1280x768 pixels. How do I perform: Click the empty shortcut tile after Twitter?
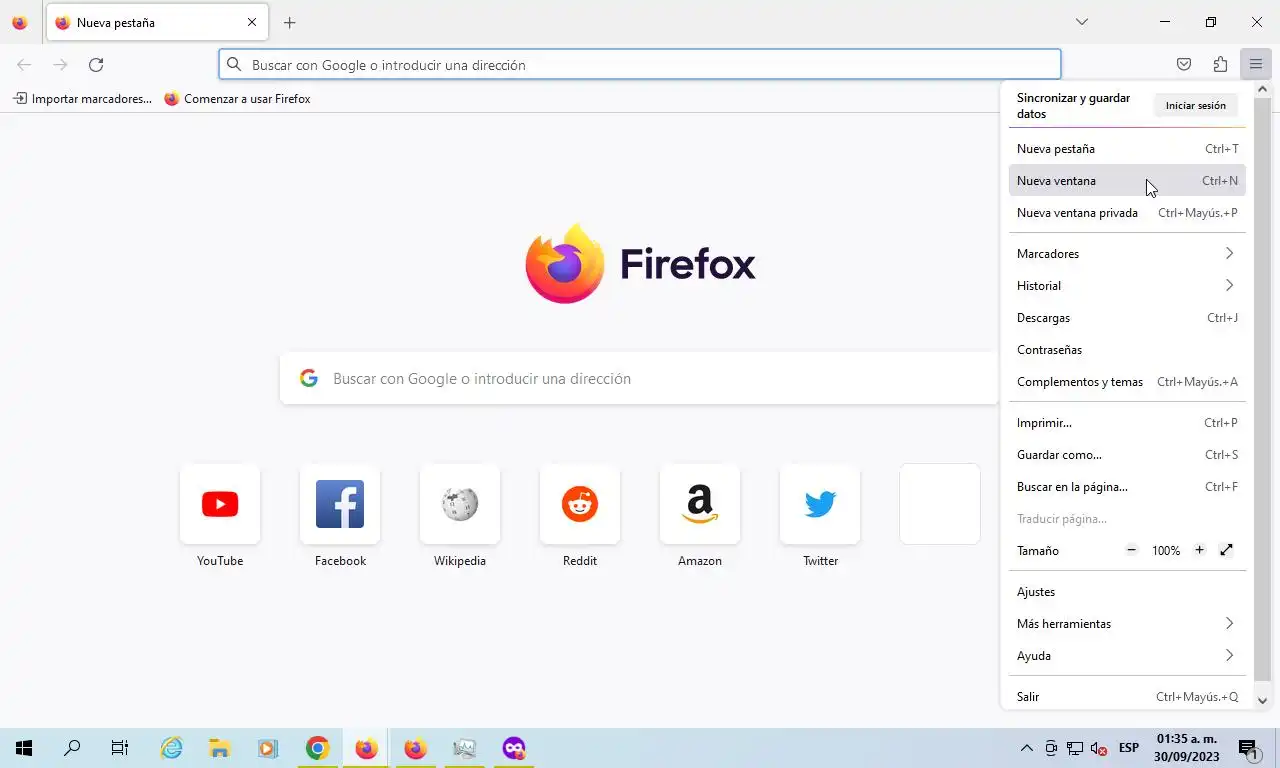point(940,504)
